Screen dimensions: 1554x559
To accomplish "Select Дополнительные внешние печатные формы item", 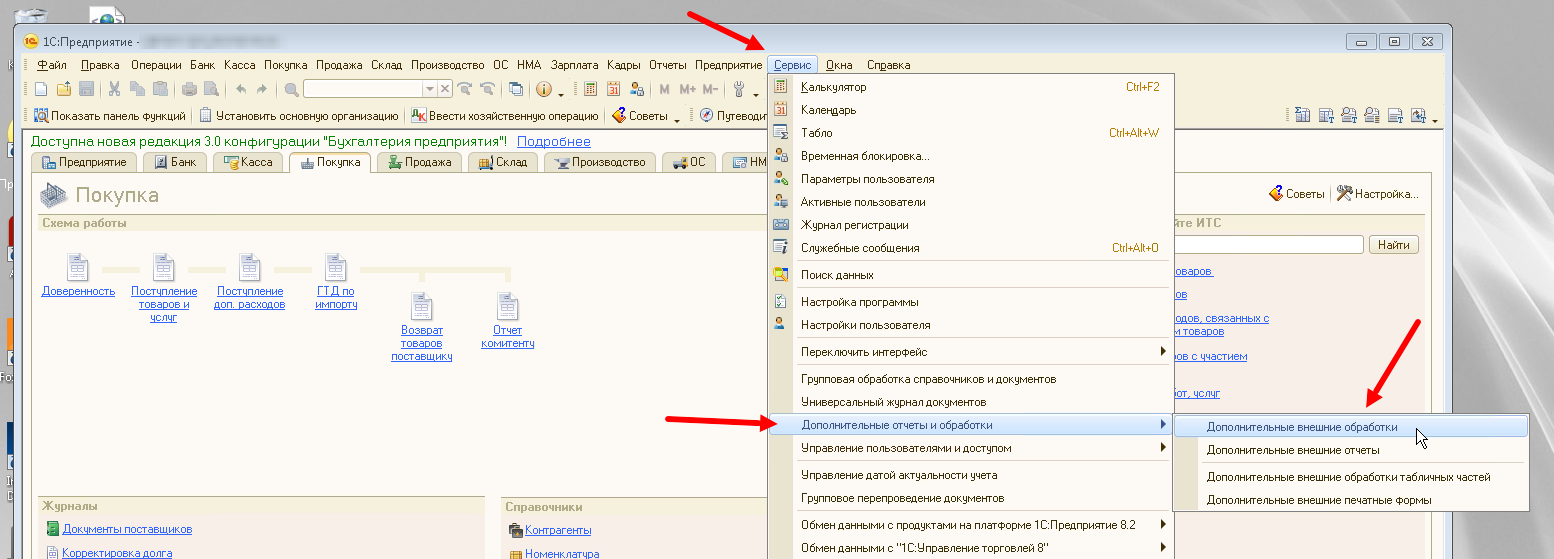I will (x=1351, y=499).
